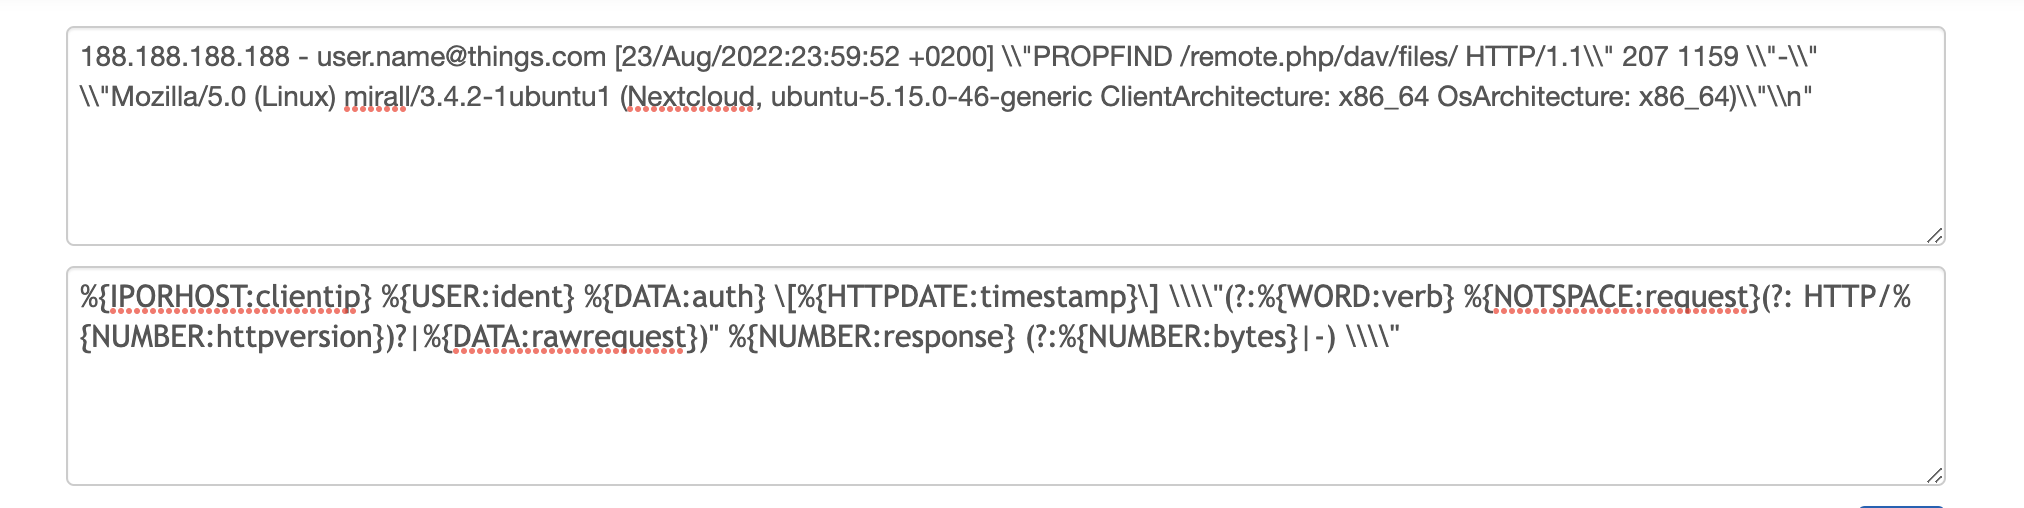The height and width of the screenshot is (508, 2024).
Task: Click the blue button below the pattern field
Action: [x=1900, y=505]
